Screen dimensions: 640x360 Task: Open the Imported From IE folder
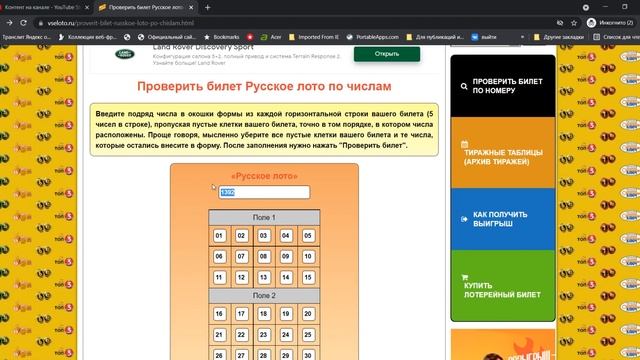(x=314, y=37)
